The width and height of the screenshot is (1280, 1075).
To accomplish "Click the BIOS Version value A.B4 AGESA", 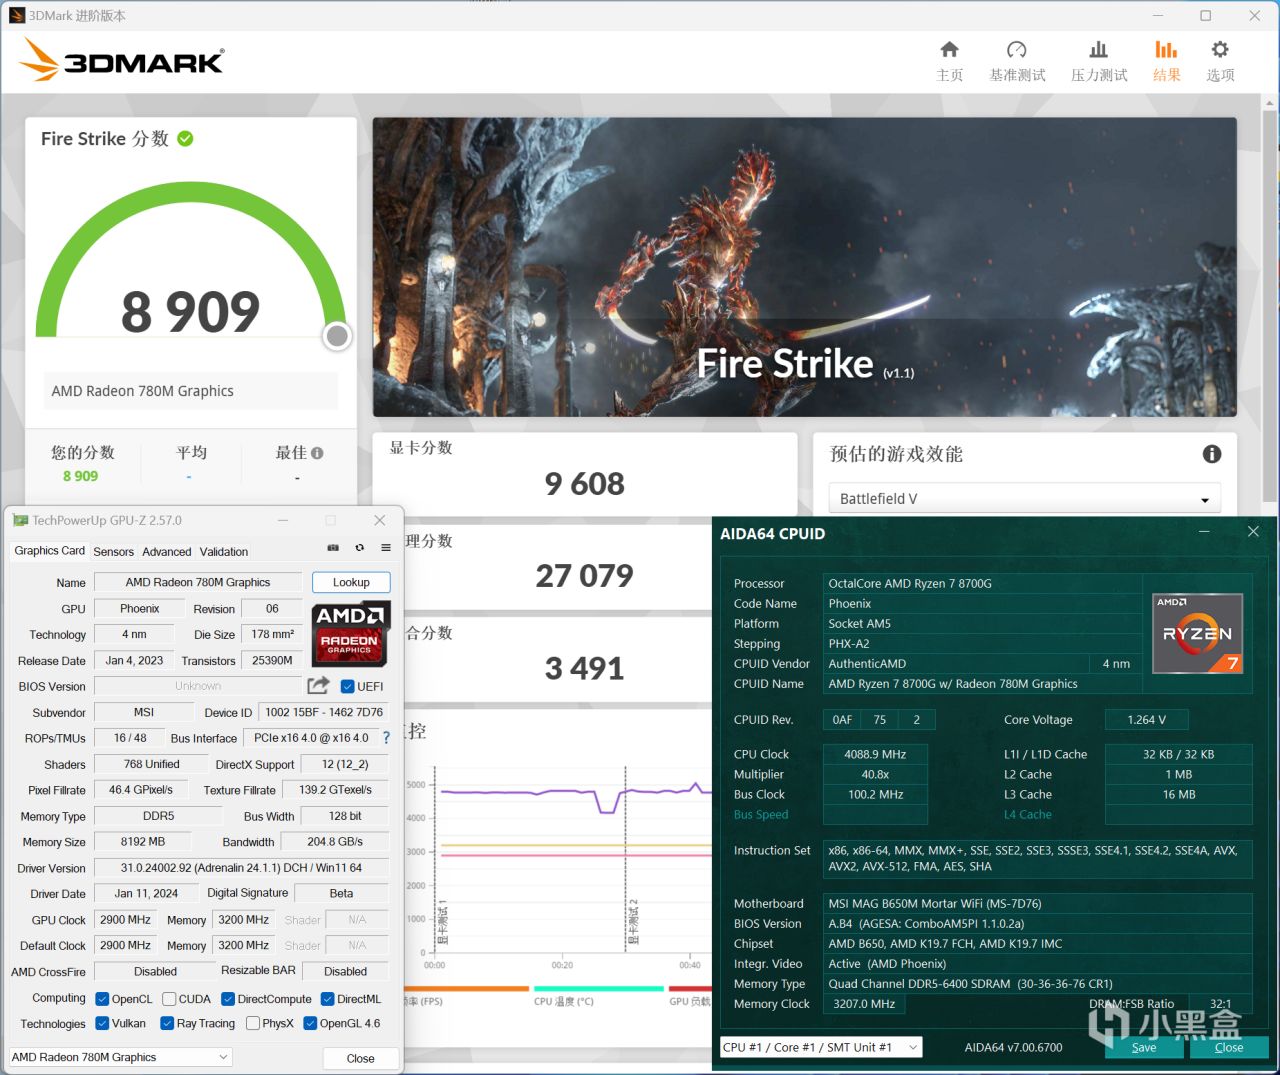I will (x=1037, y=924).
